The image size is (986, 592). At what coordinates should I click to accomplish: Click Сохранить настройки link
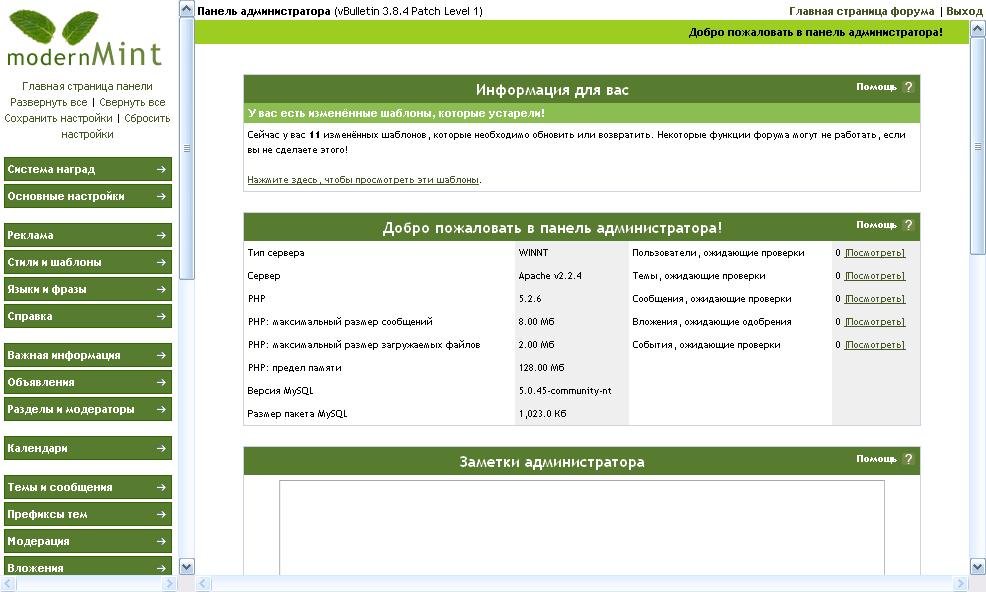58,118
